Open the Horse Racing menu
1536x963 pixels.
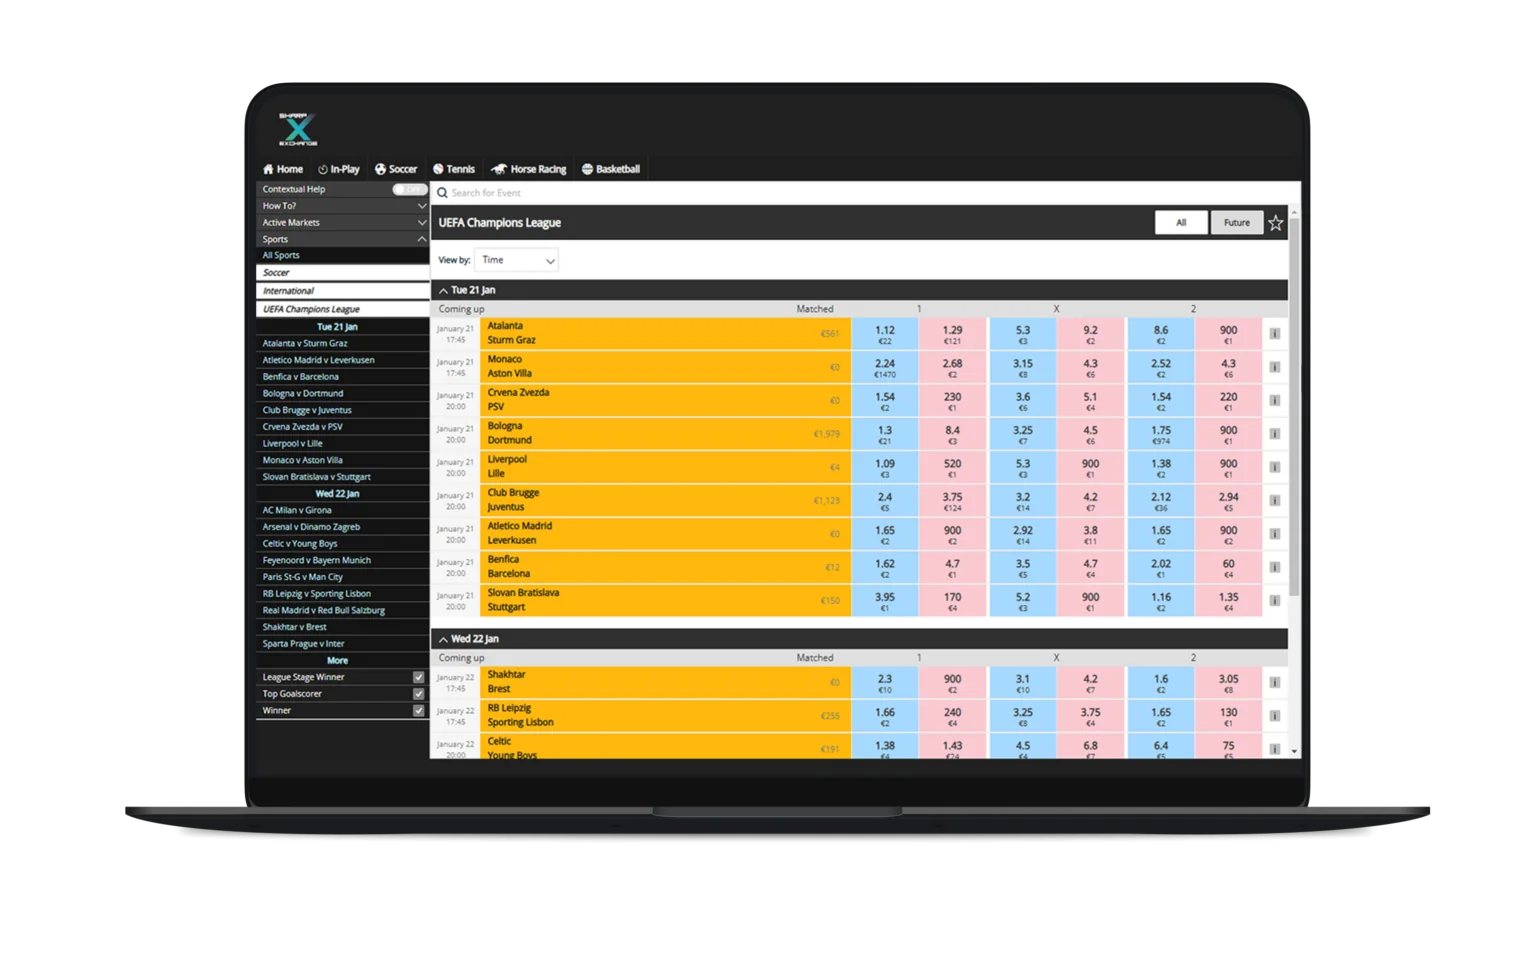[529, 169]
